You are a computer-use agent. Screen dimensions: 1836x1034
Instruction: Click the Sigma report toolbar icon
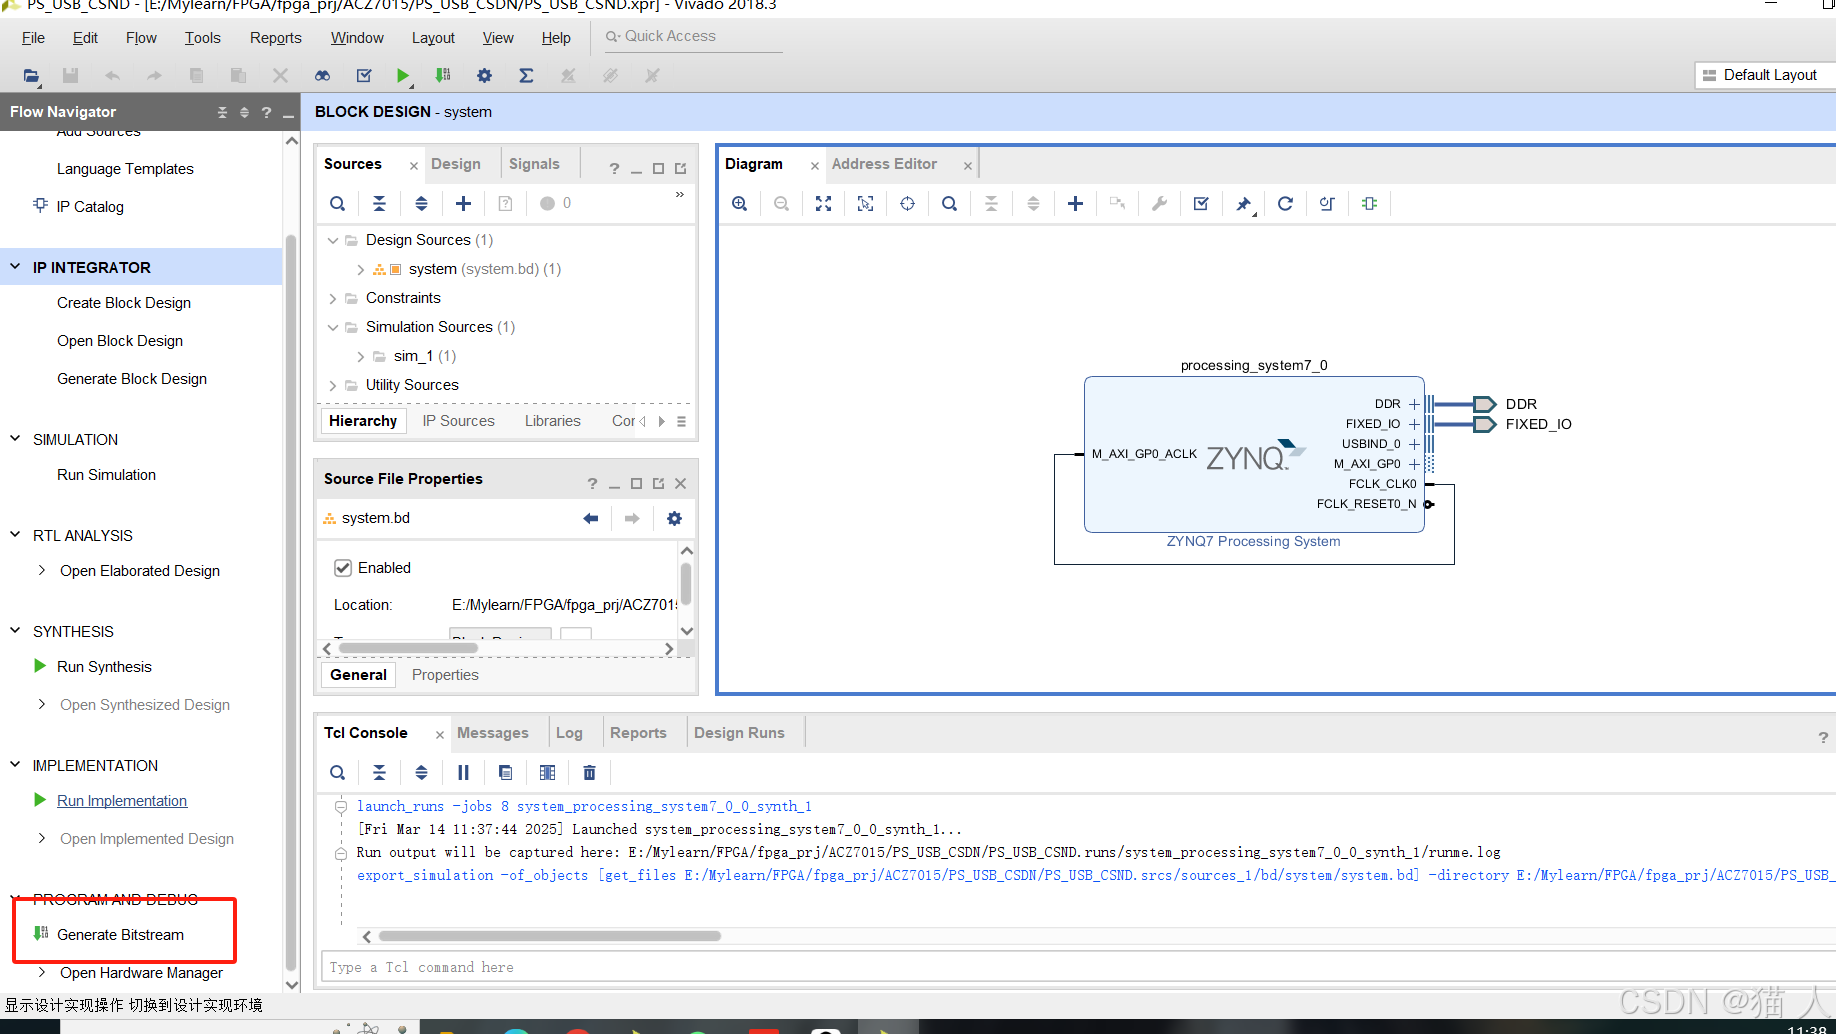[x=526, y=75]
